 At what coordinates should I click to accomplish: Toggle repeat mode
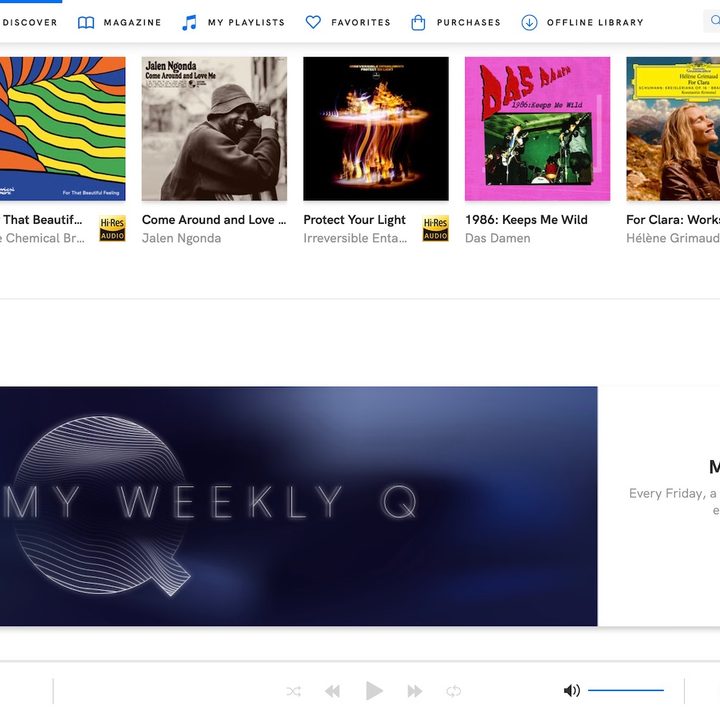pos(453,691)
